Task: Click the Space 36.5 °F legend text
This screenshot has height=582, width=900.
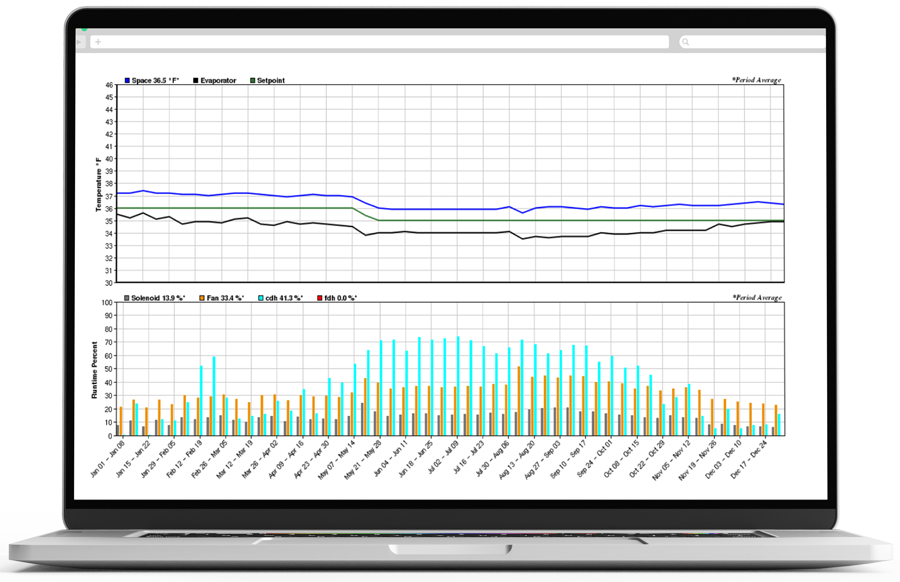Action: pyautogui.click(x=155, y=80)
